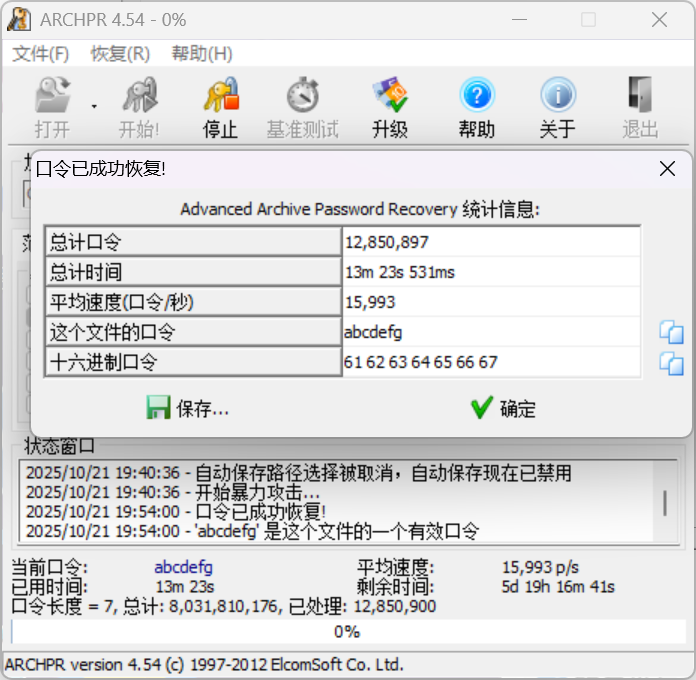Close the main ARCHPR 4.54 window
The width and height of the screenshot is (696, 680).
pyautogui.click(x=659, y=20)
